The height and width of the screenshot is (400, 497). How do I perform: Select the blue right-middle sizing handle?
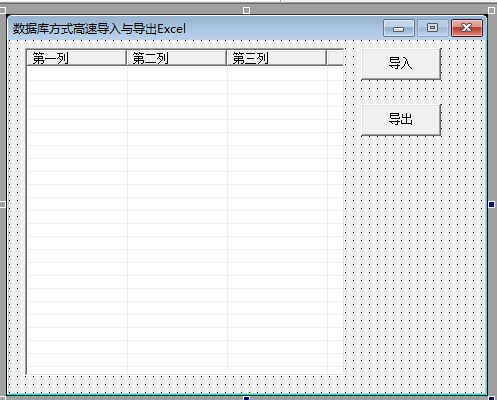tap(492, 204)
